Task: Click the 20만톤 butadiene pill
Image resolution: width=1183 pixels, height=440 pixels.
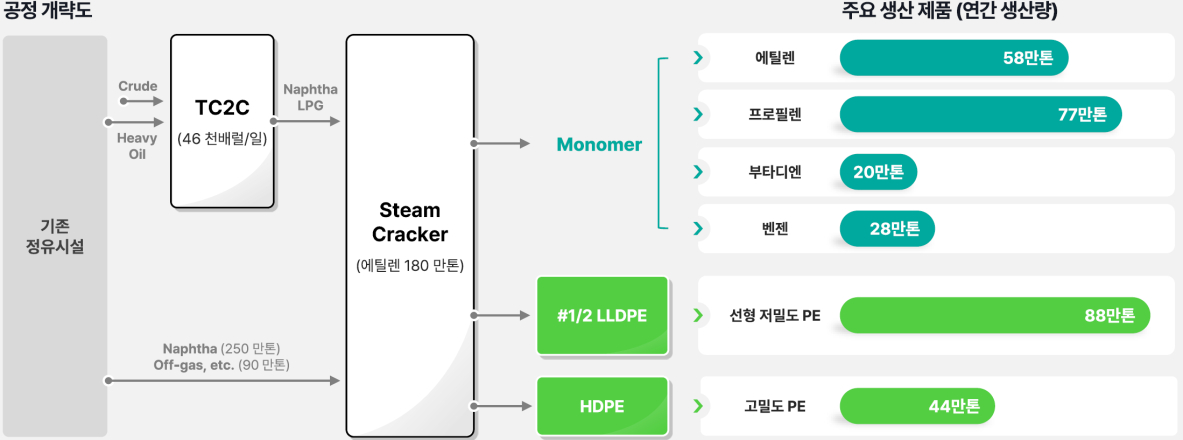Action: tap(878, 172)
